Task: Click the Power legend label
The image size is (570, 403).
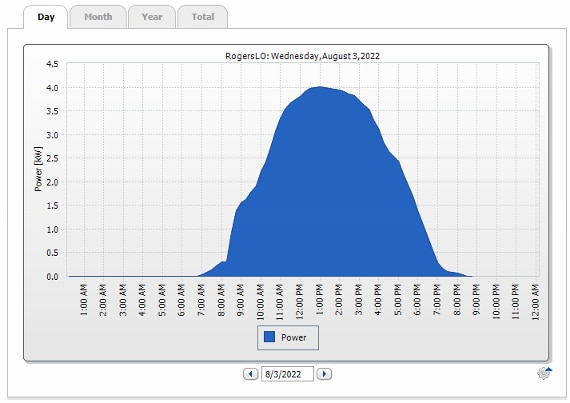Action: pos(294,338)
